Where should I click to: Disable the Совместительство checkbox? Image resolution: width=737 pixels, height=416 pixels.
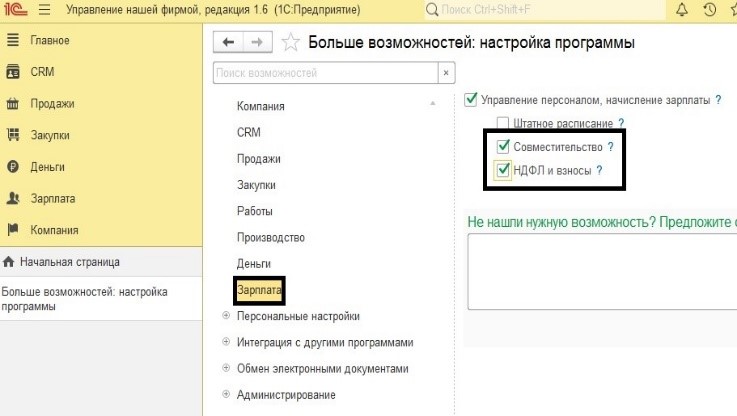point(503,147)
